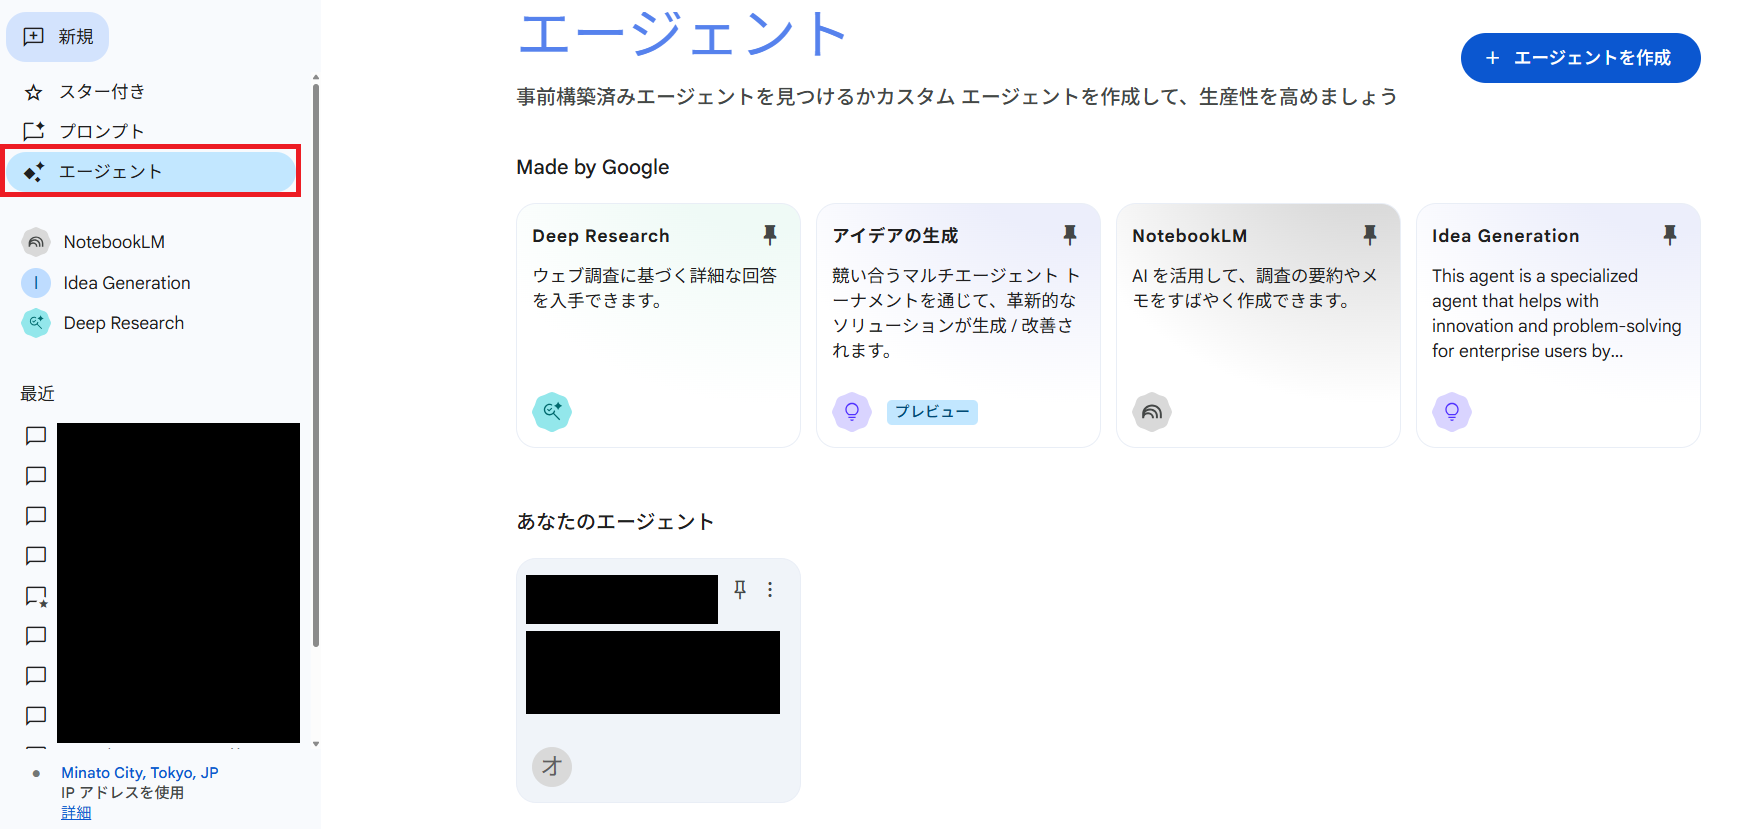Open the 詳細 details link
This screenshot has width=1743, height=829.
coord(76,813)
